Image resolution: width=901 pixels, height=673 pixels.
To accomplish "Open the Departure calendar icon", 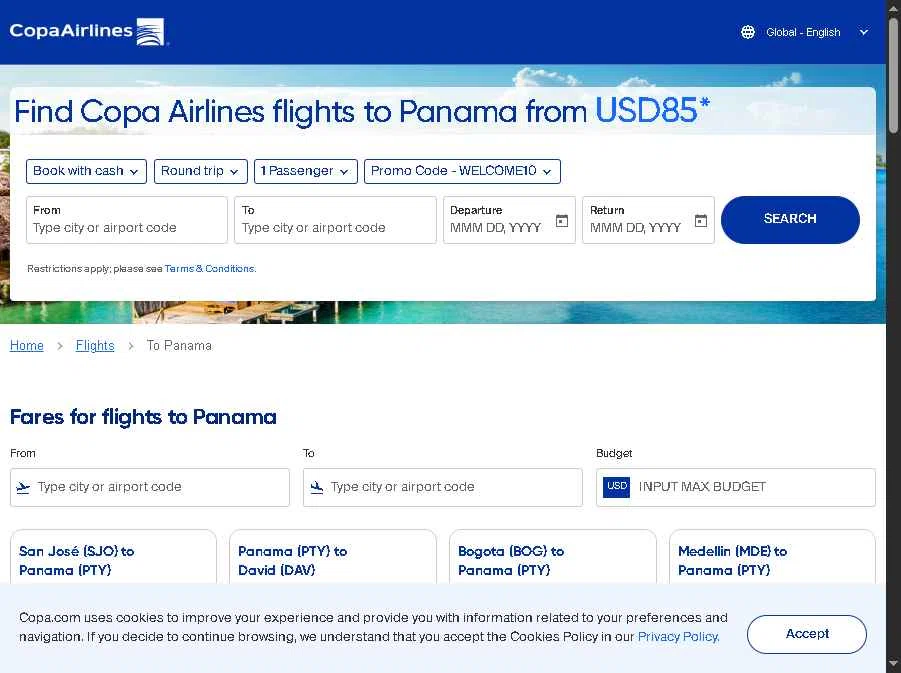I will [x=562, y=221].
